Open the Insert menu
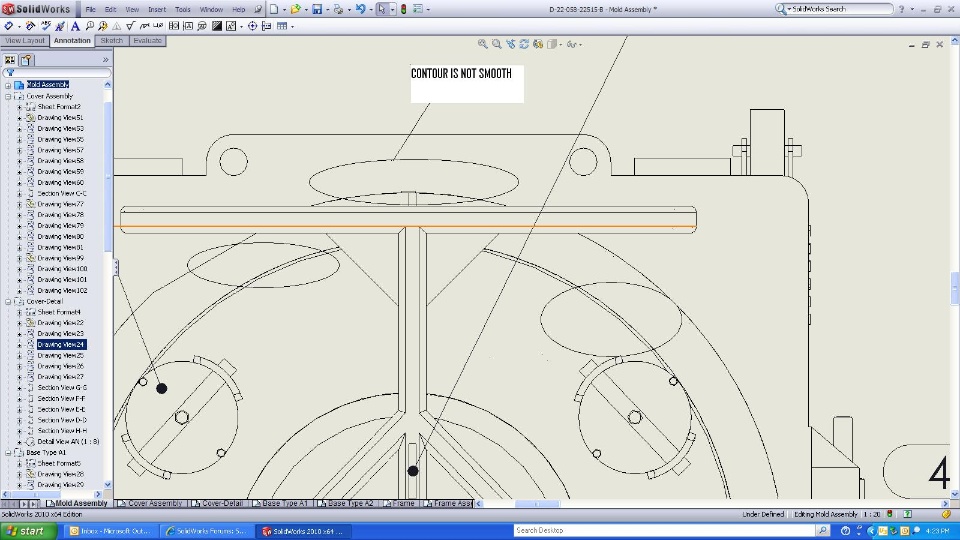 pyautogui.click(x=157, y=9)
